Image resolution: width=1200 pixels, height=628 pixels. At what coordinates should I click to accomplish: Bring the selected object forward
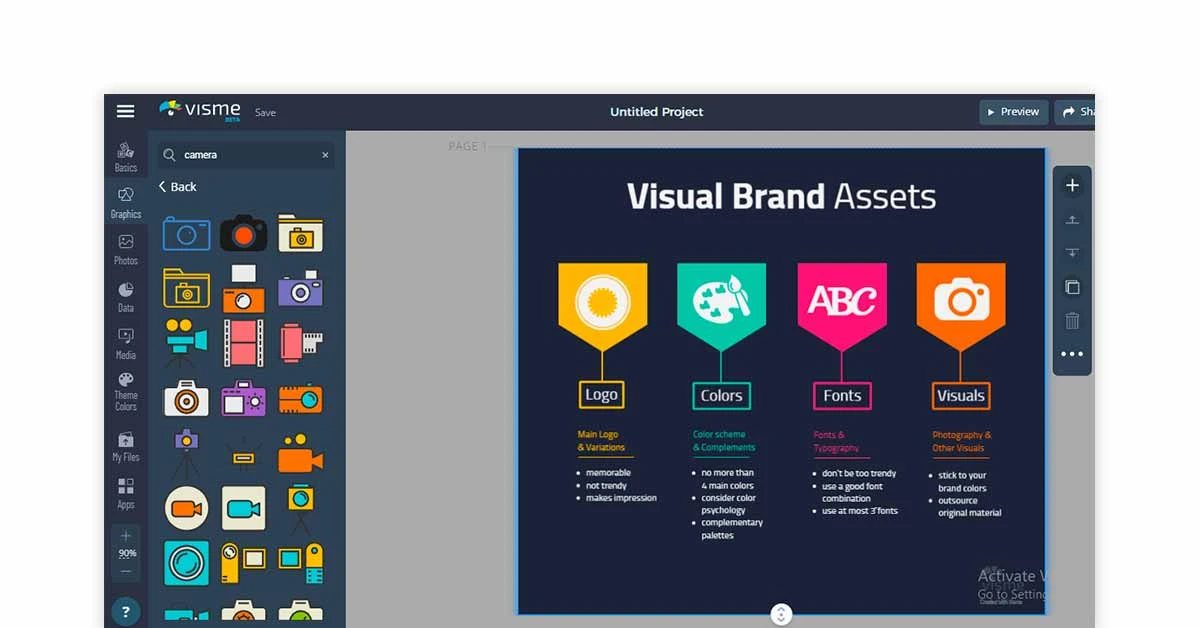click(x=1071, y=220)
